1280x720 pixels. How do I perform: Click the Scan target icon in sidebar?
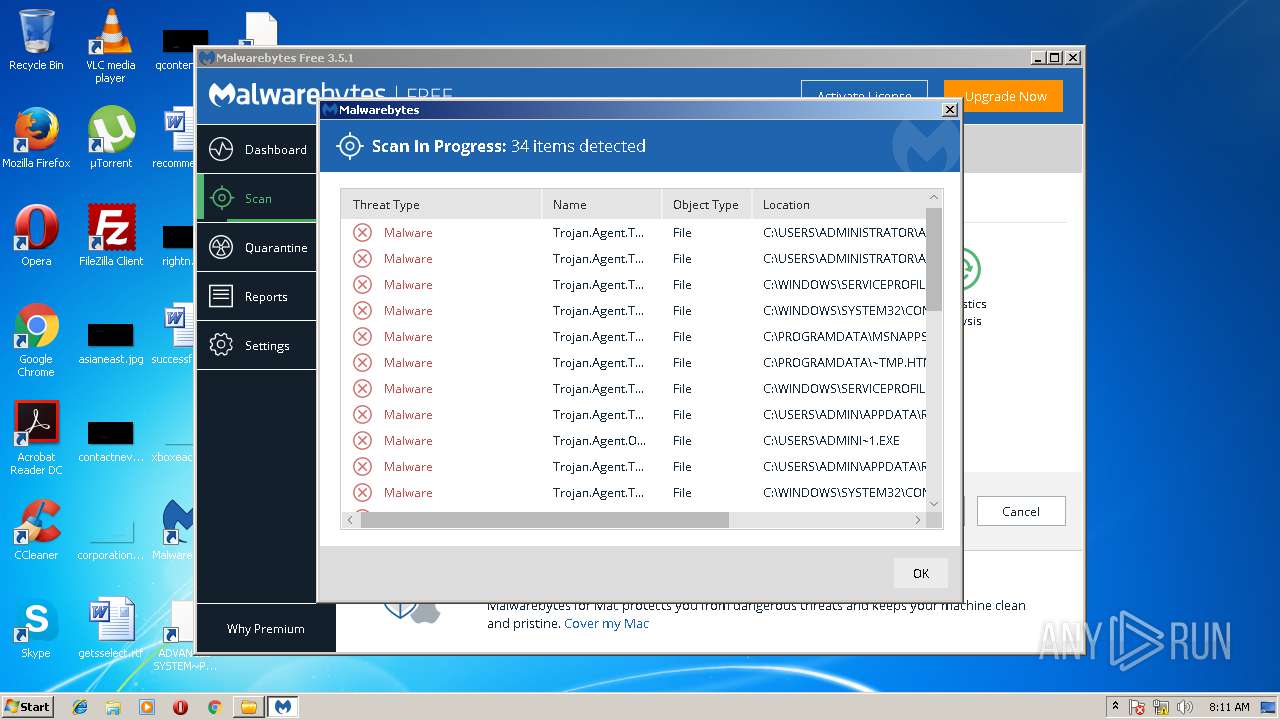221,199
